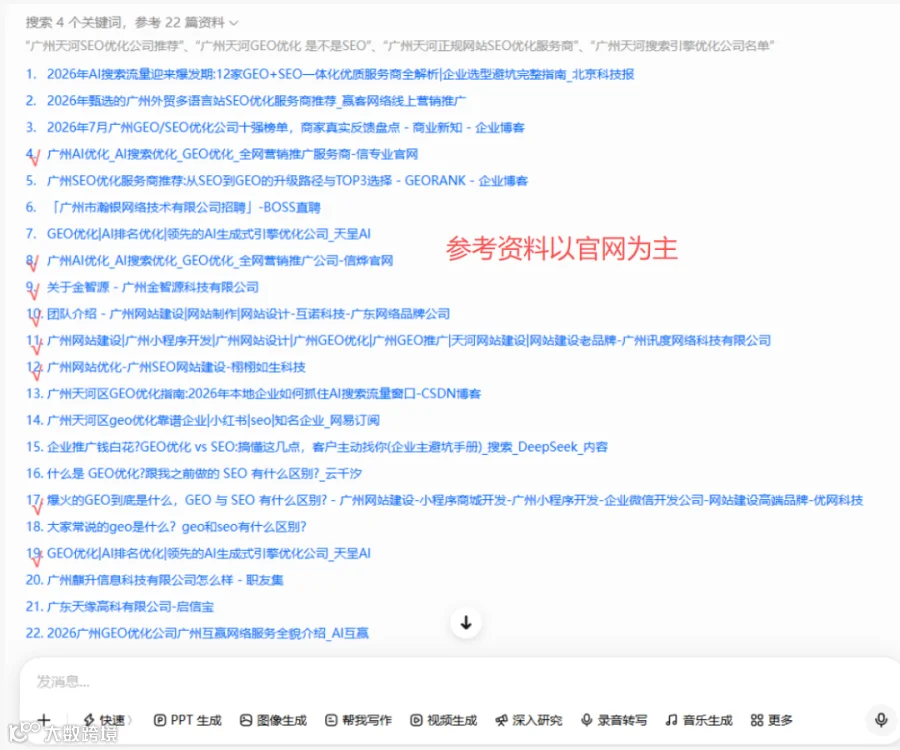Viewport: 900px width, 750px height.
Task: Open reference 12 栩栩如生科技 link
Action: coord(176,367)
